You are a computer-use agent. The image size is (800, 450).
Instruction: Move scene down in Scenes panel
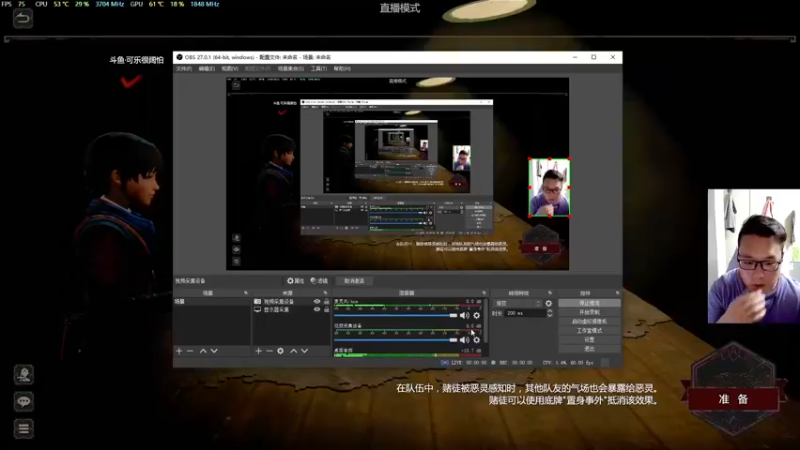click(214, 351)
